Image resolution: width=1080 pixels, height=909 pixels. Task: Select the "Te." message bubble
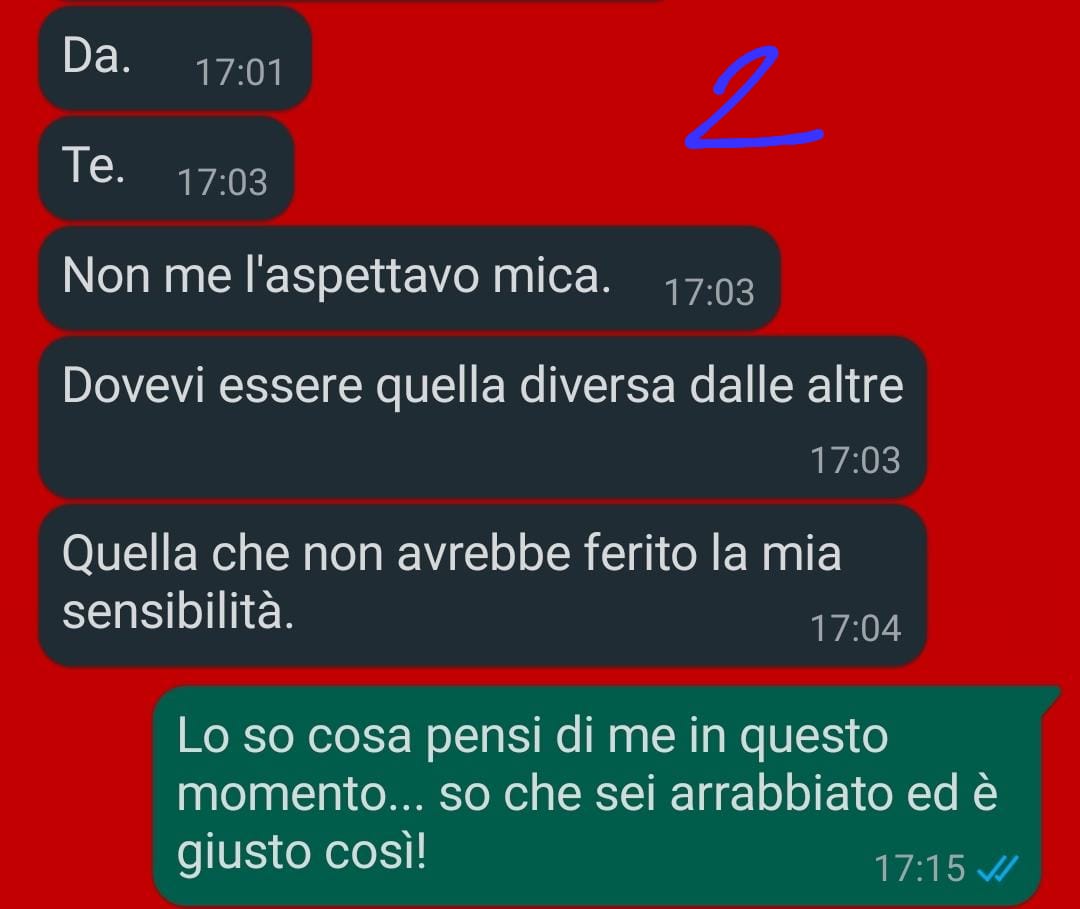point(167,169)
